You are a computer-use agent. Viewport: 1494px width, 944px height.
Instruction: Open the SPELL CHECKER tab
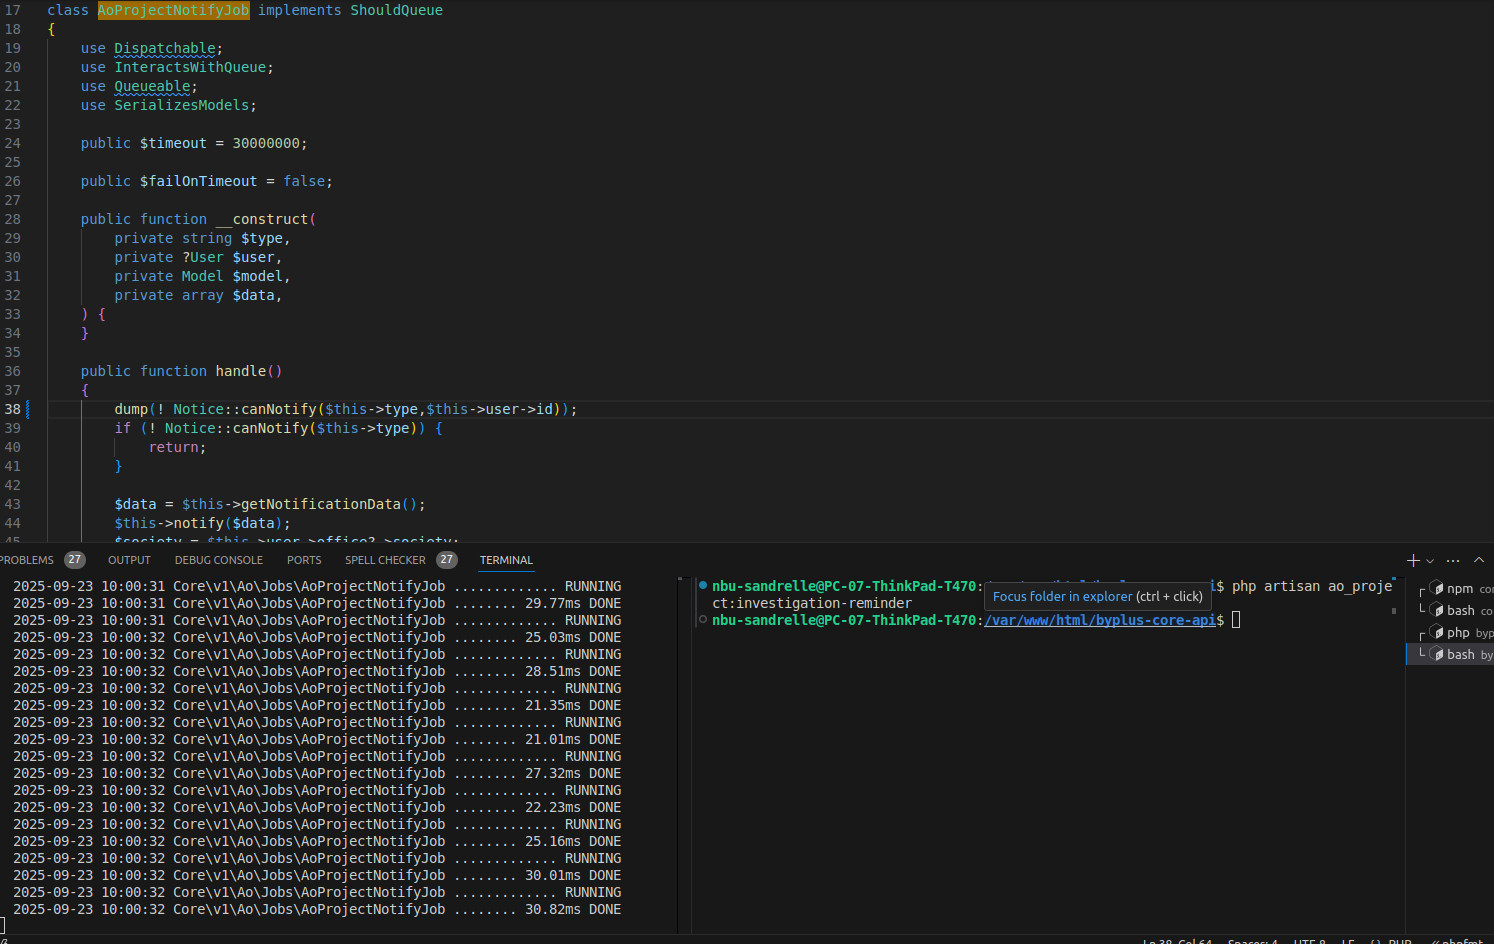(385, 560)
